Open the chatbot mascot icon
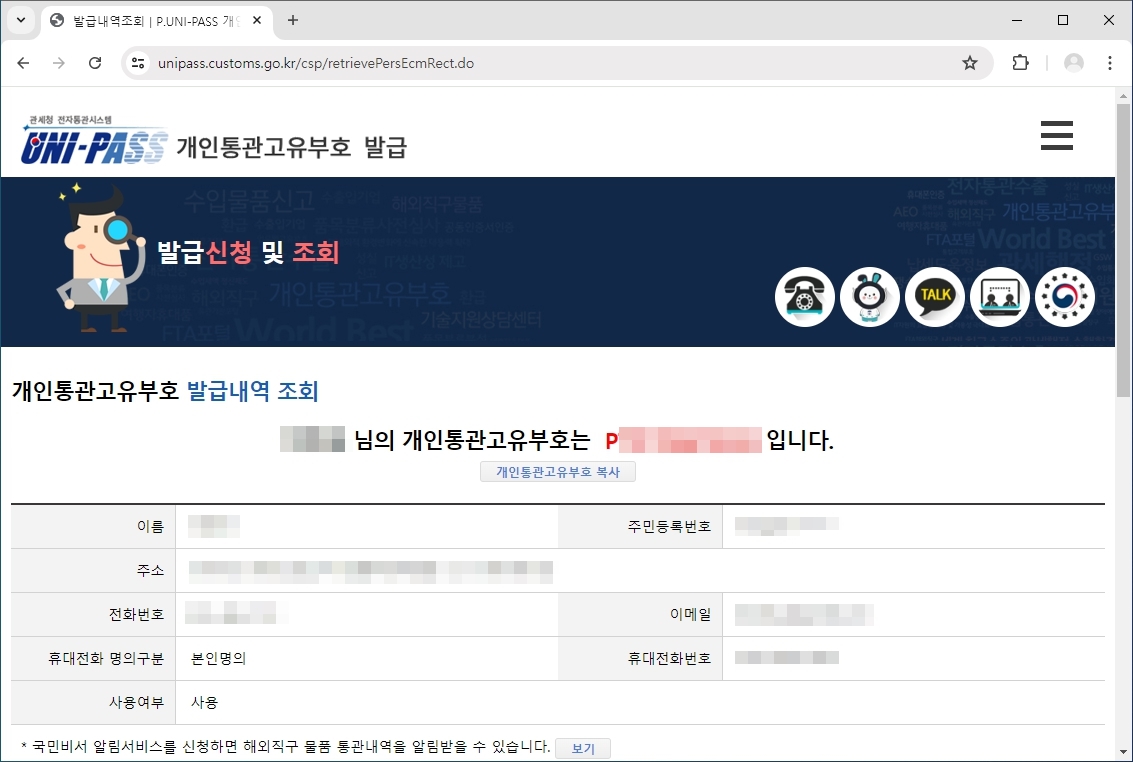Image resolution: width=1133 pixels, height=762 pixels. click(870, 297)
